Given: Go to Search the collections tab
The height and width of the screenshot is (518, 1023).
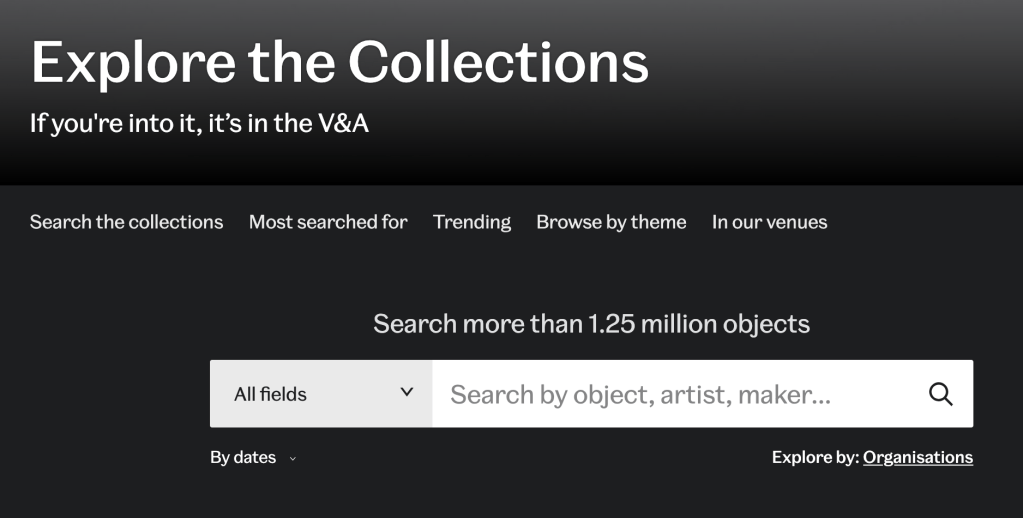Looking at the screenshot, I should (x=126, y=222).
